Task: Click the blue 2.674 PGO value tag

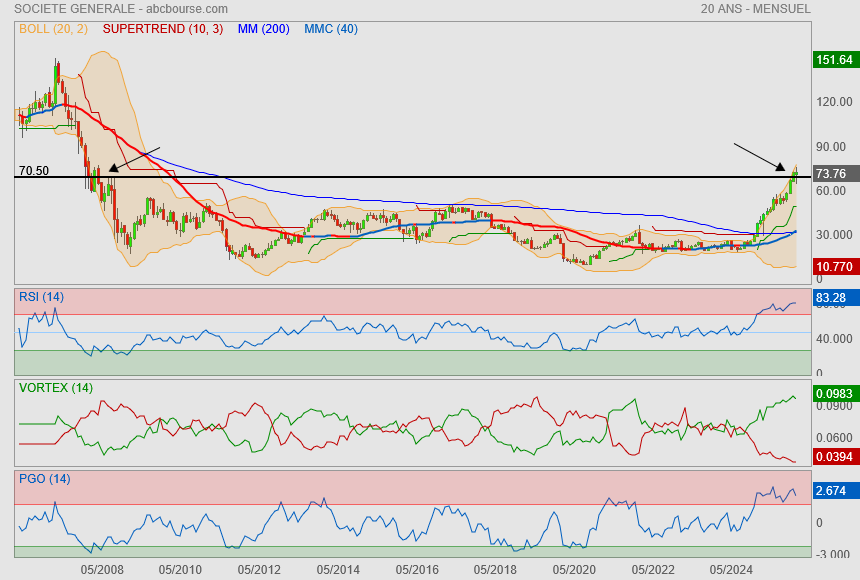Action: coord(833,491)
